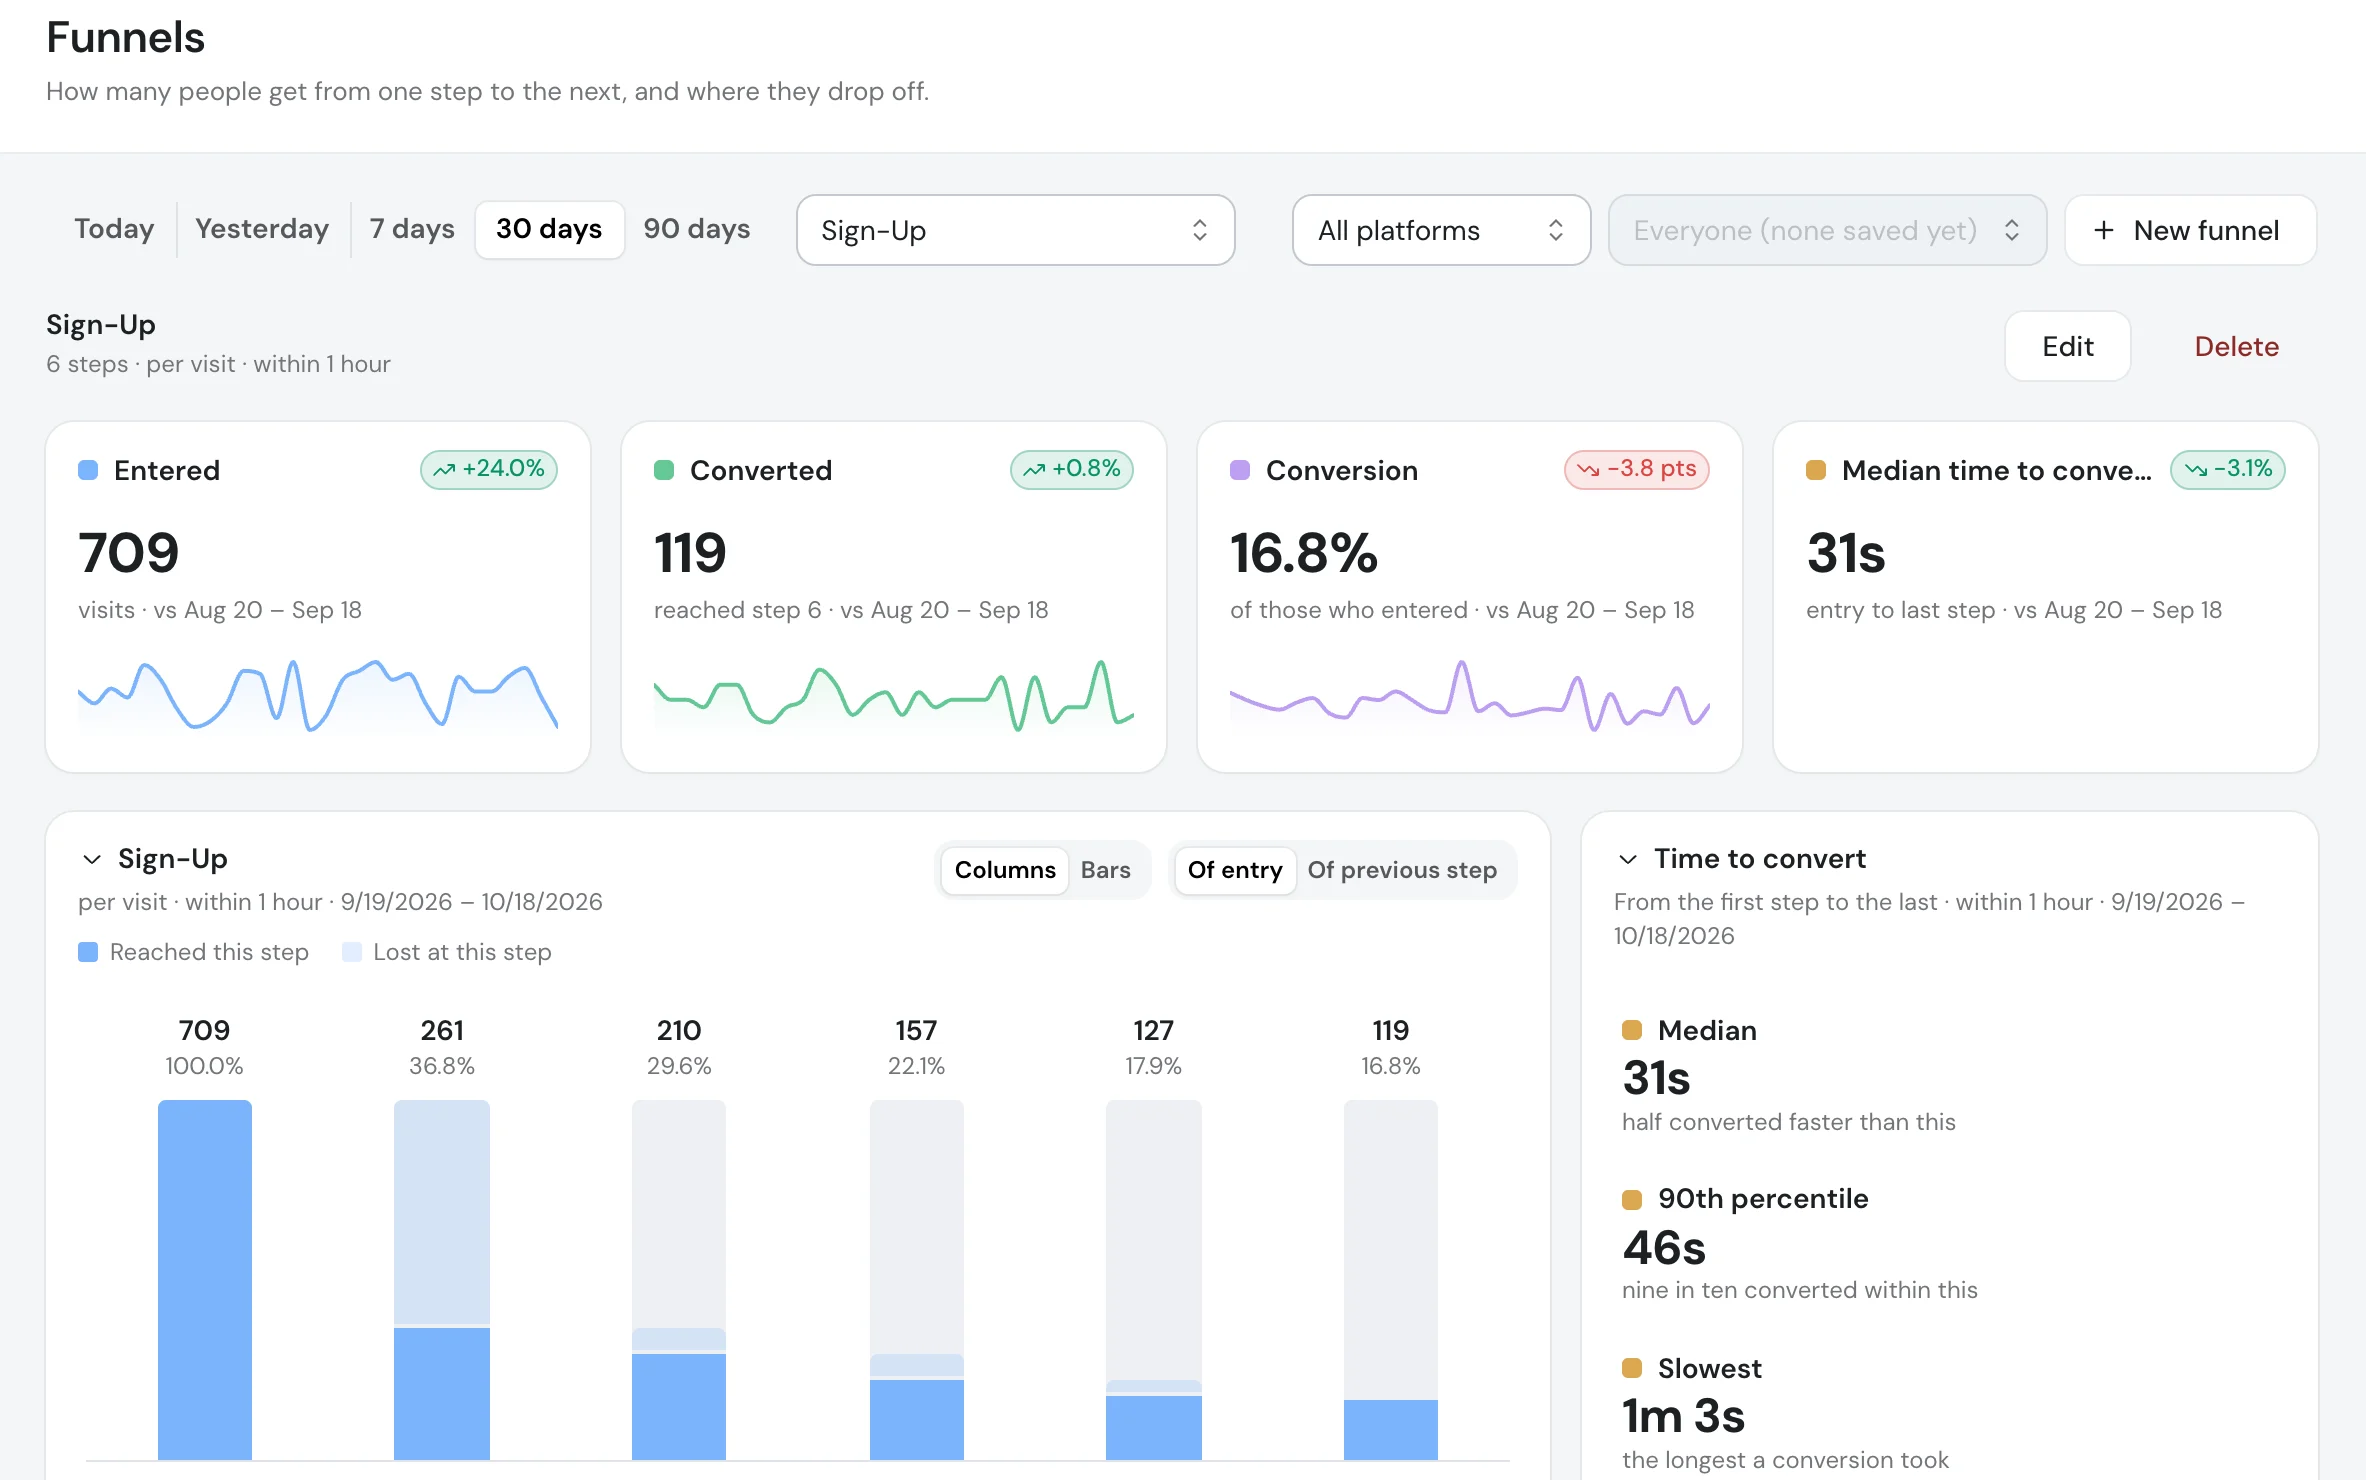Click the 119 final step column
Viewport: 2366px width, 1480px height.
pyautogui.click(x=1391, y=1280)
